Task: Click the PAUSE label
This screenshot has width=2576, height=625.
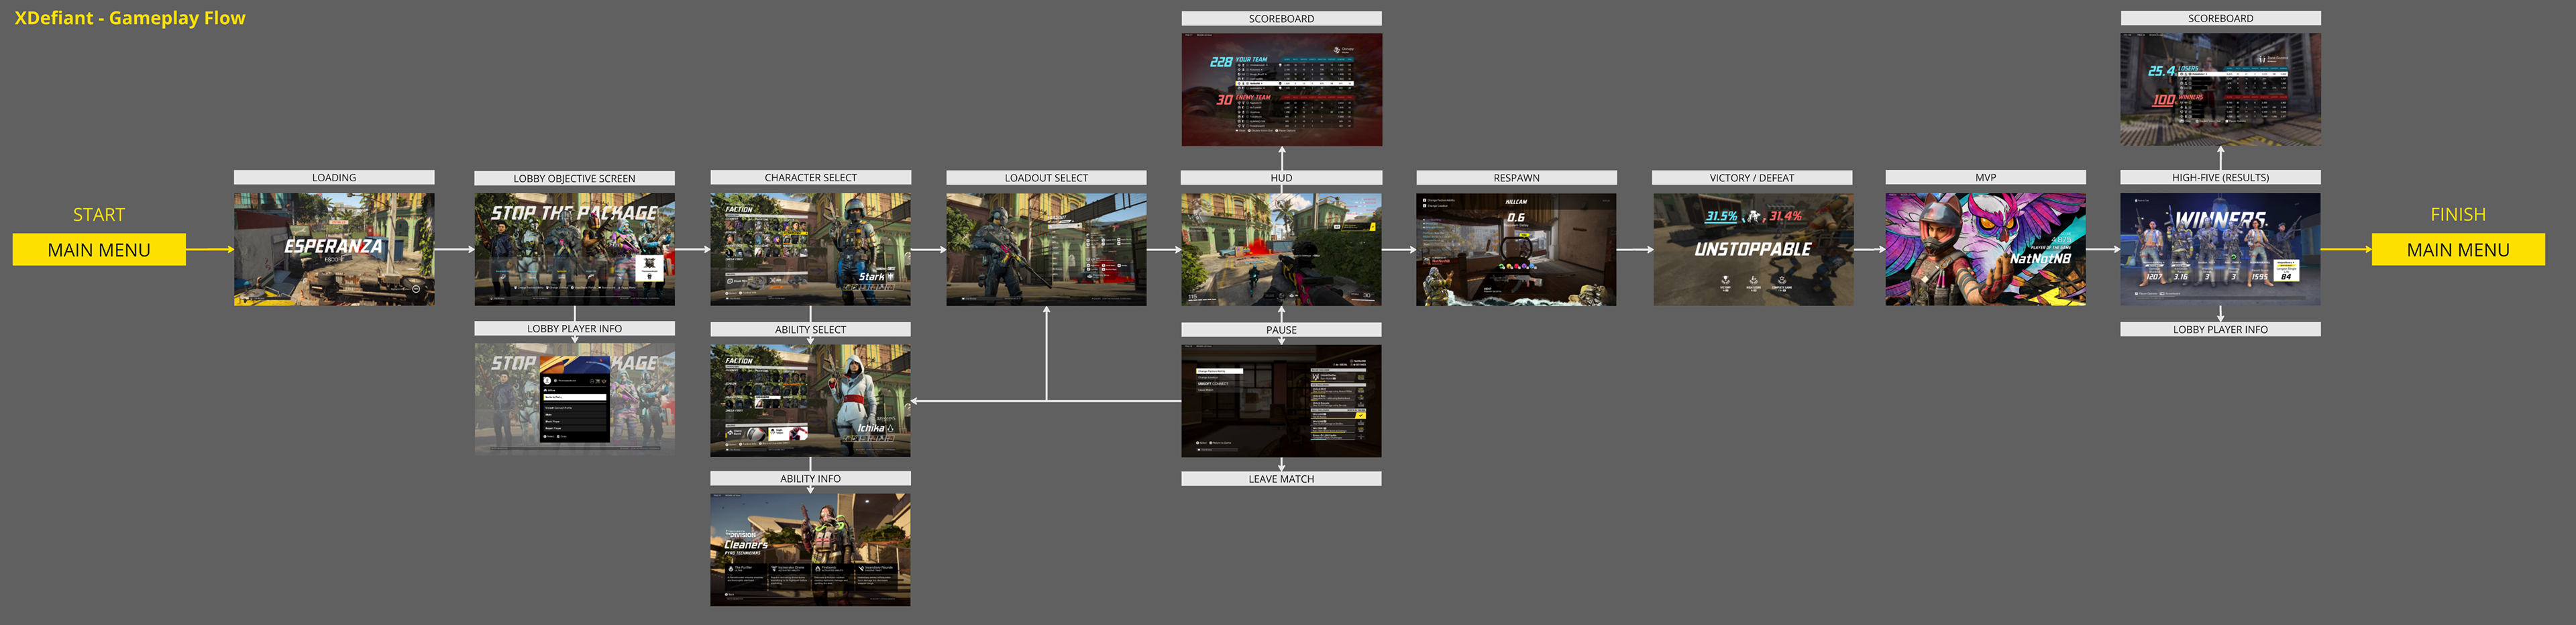Action: click(x=1282, y=329)
